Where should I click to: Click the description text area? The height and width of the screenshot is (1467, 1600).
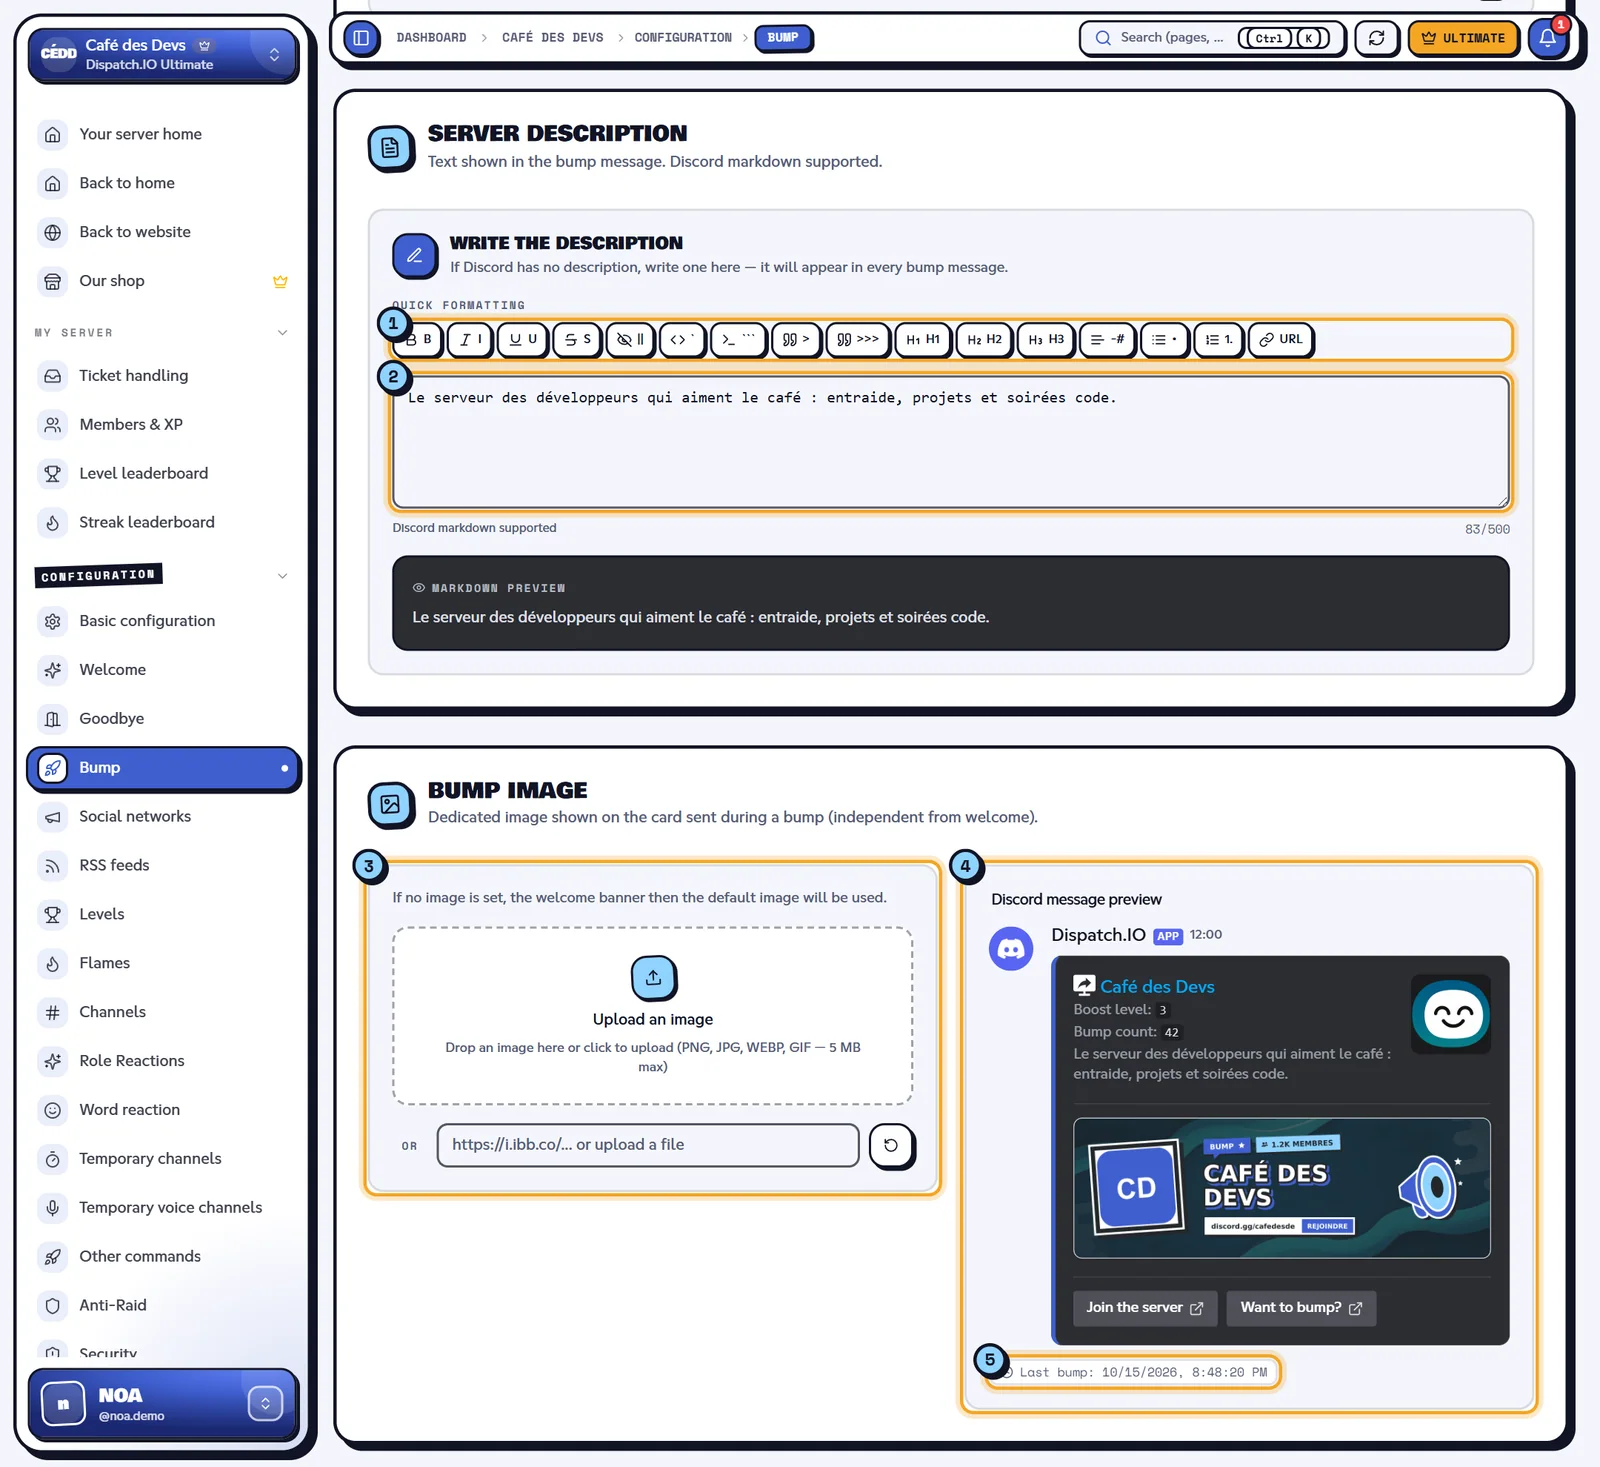(951, 442)
